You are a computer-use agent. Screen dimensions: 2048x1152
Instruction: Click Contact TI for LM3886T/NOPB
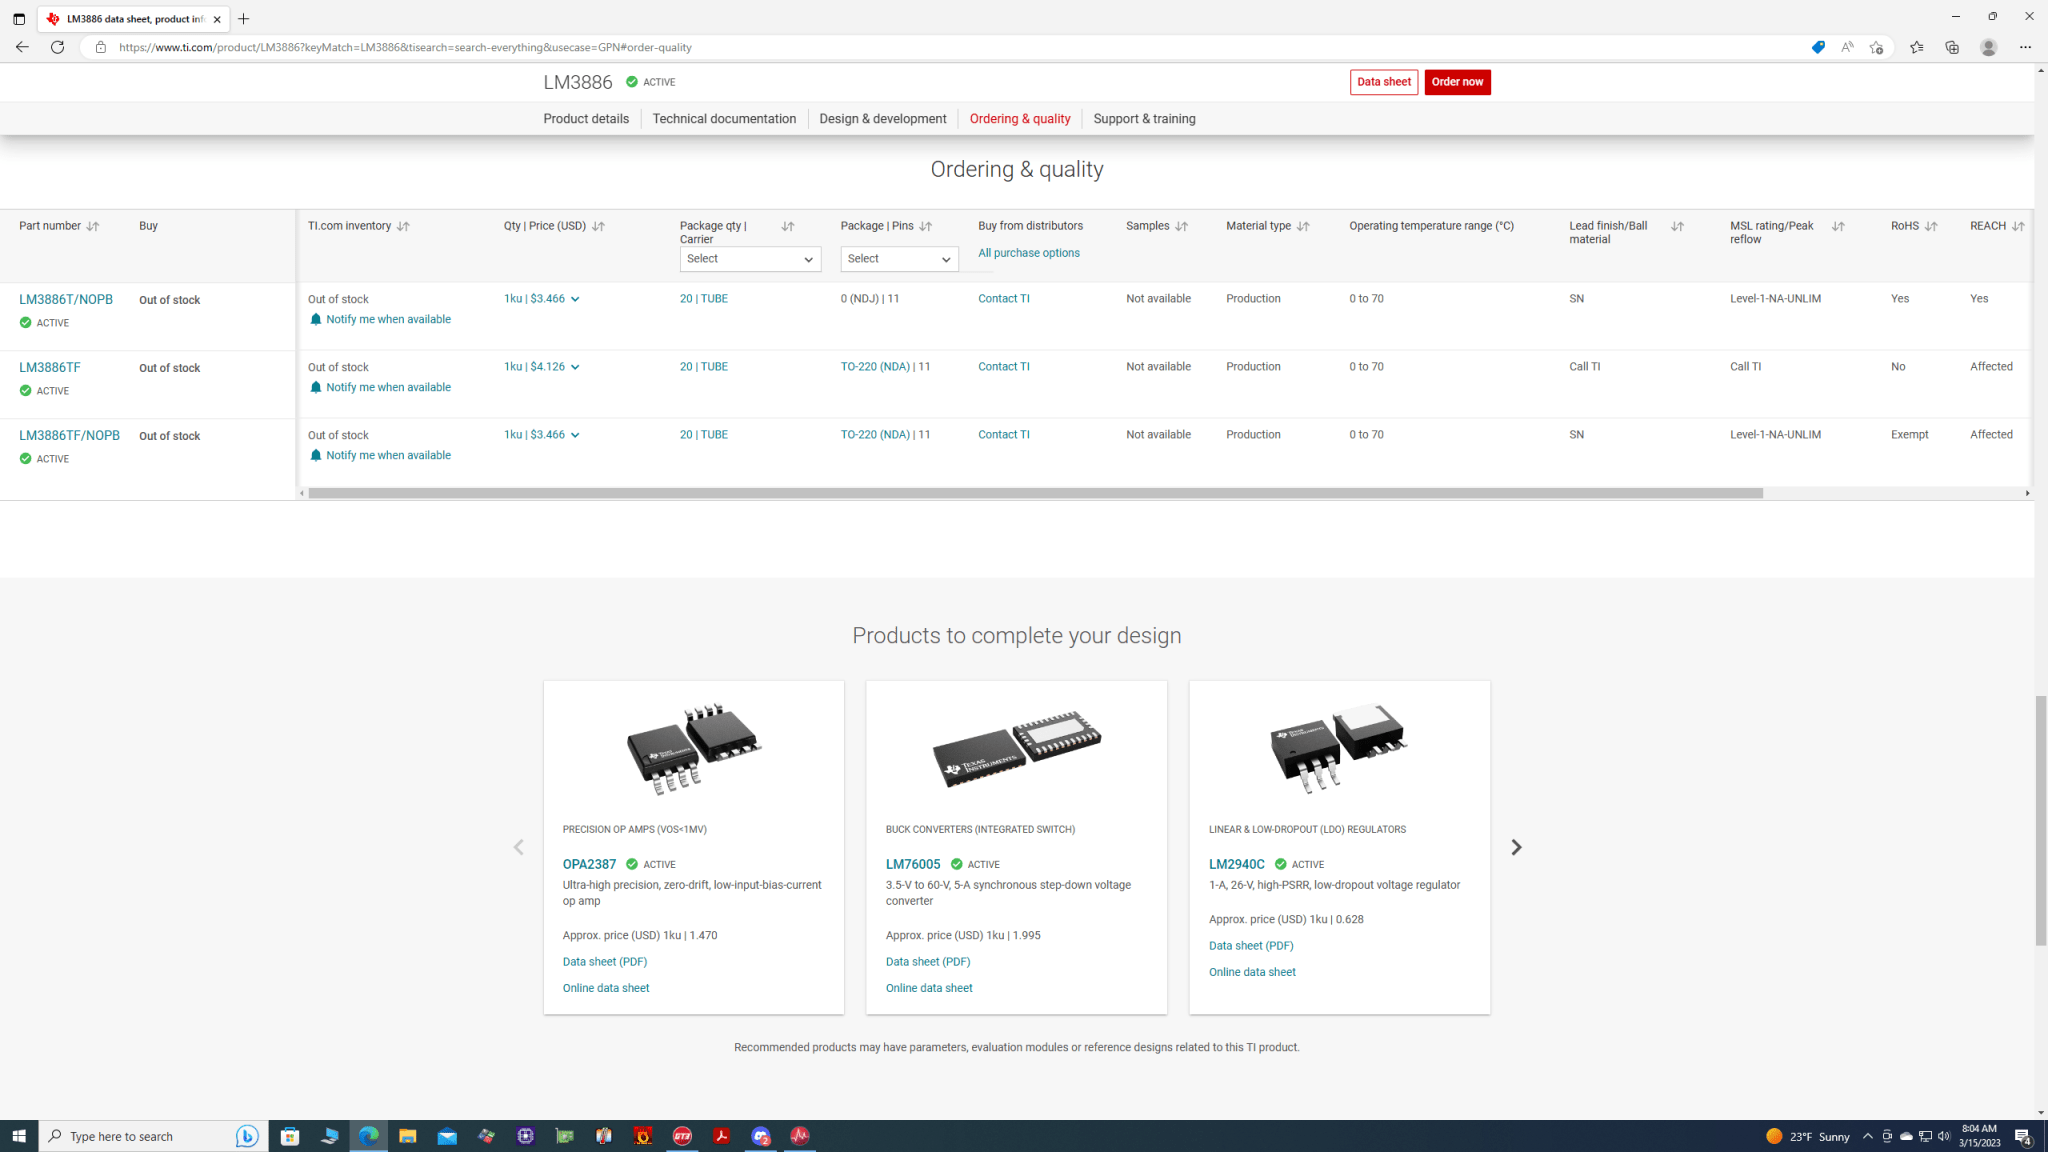tap(1003, 299)
